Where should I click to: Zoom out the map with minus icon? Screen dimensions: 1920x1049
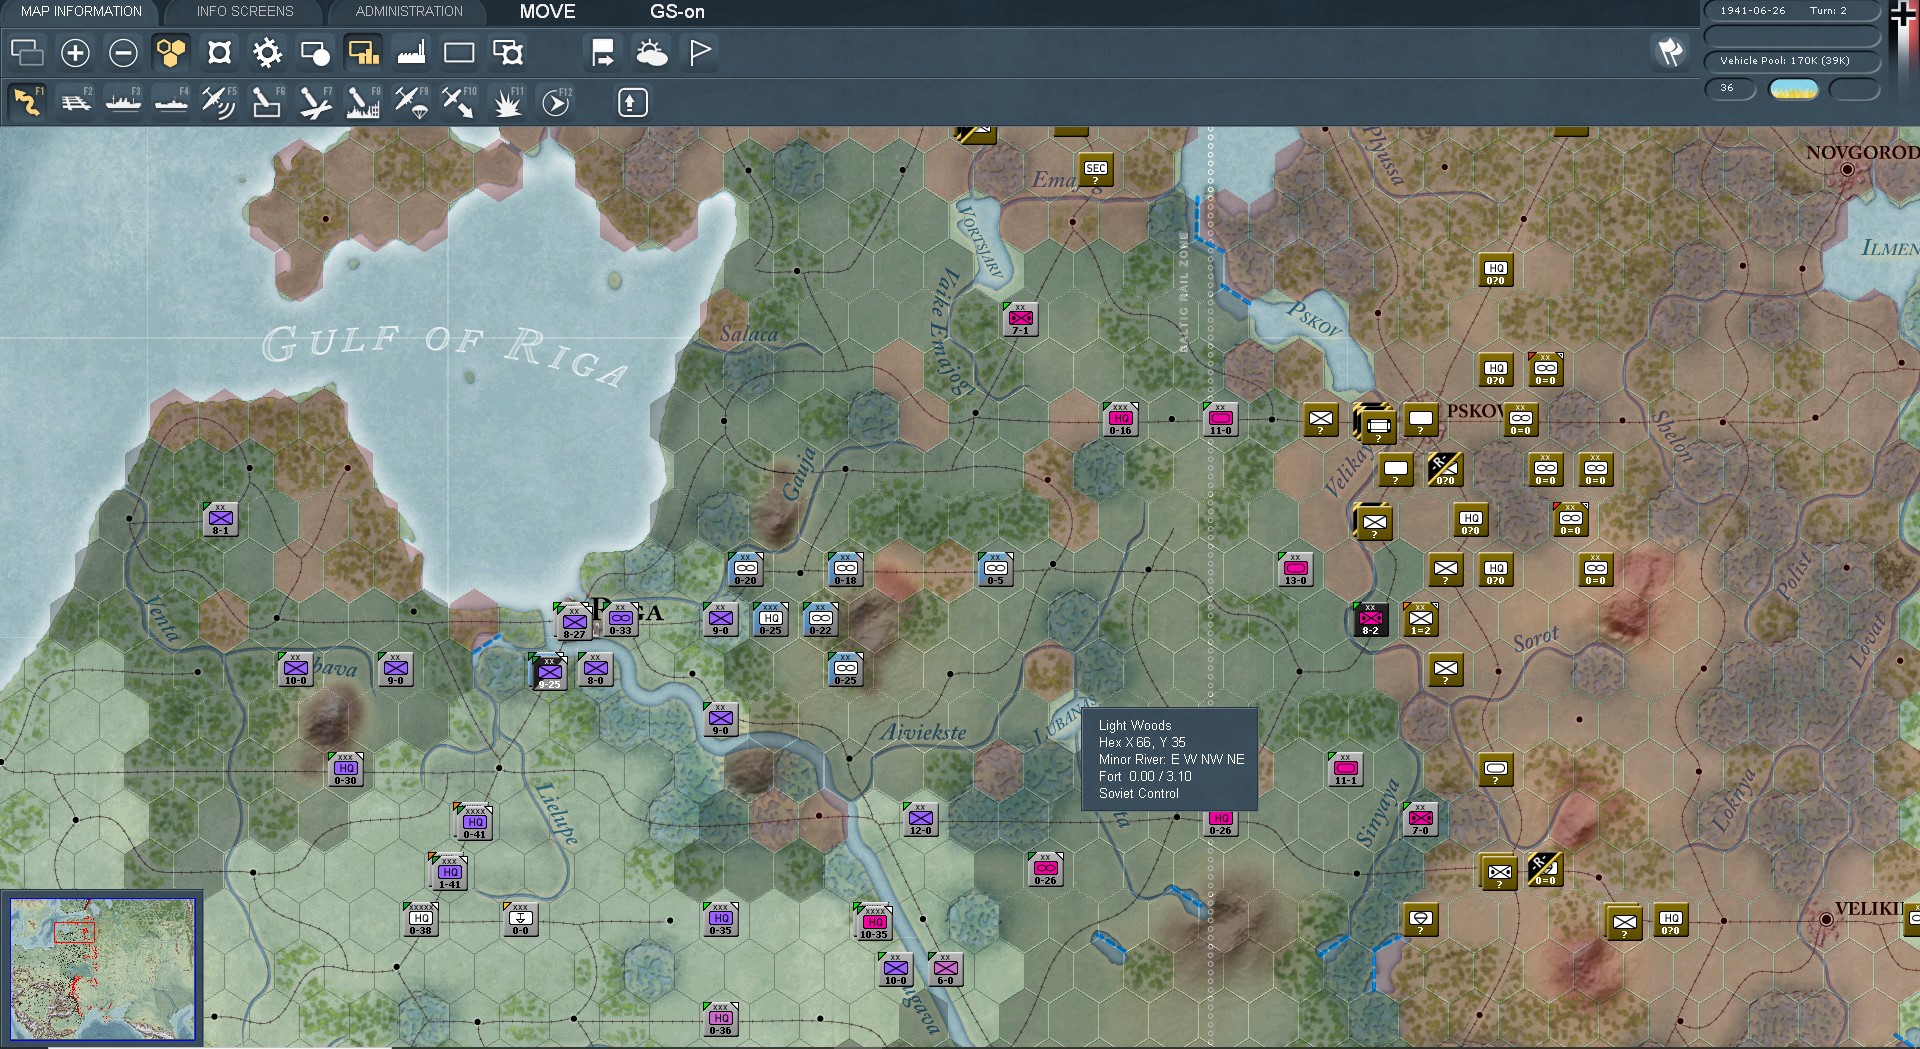123,53
